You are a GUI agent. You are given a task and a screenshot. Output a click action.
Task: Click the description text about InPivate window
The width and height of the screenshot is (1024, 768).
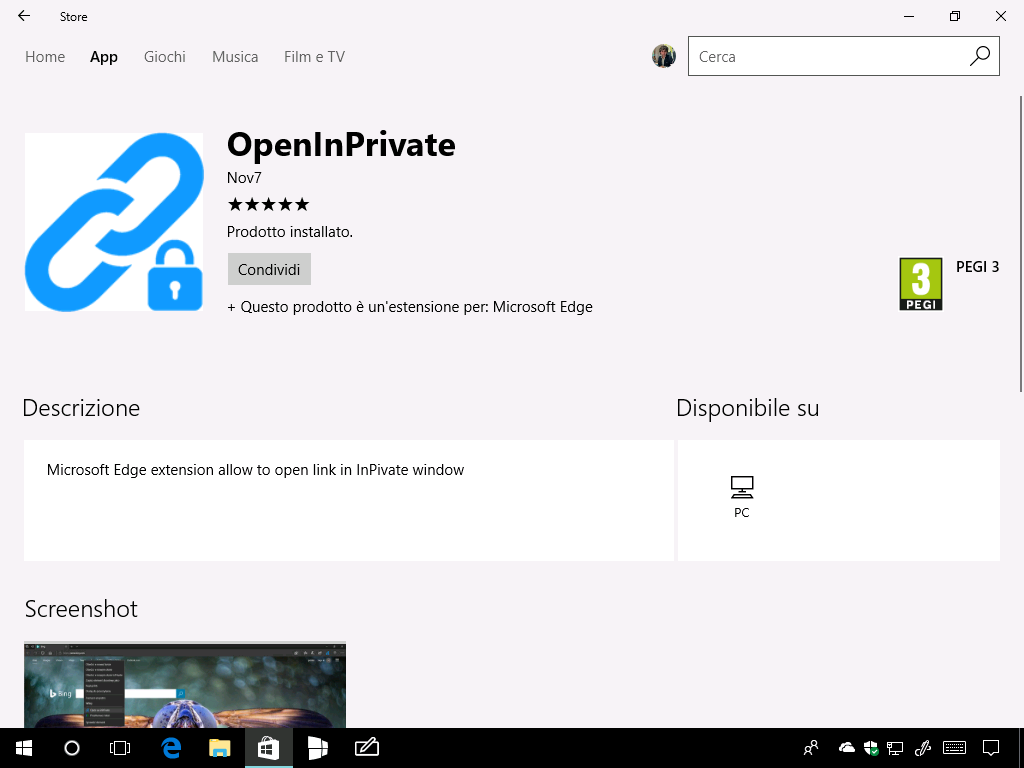click(x=255, y=470)
